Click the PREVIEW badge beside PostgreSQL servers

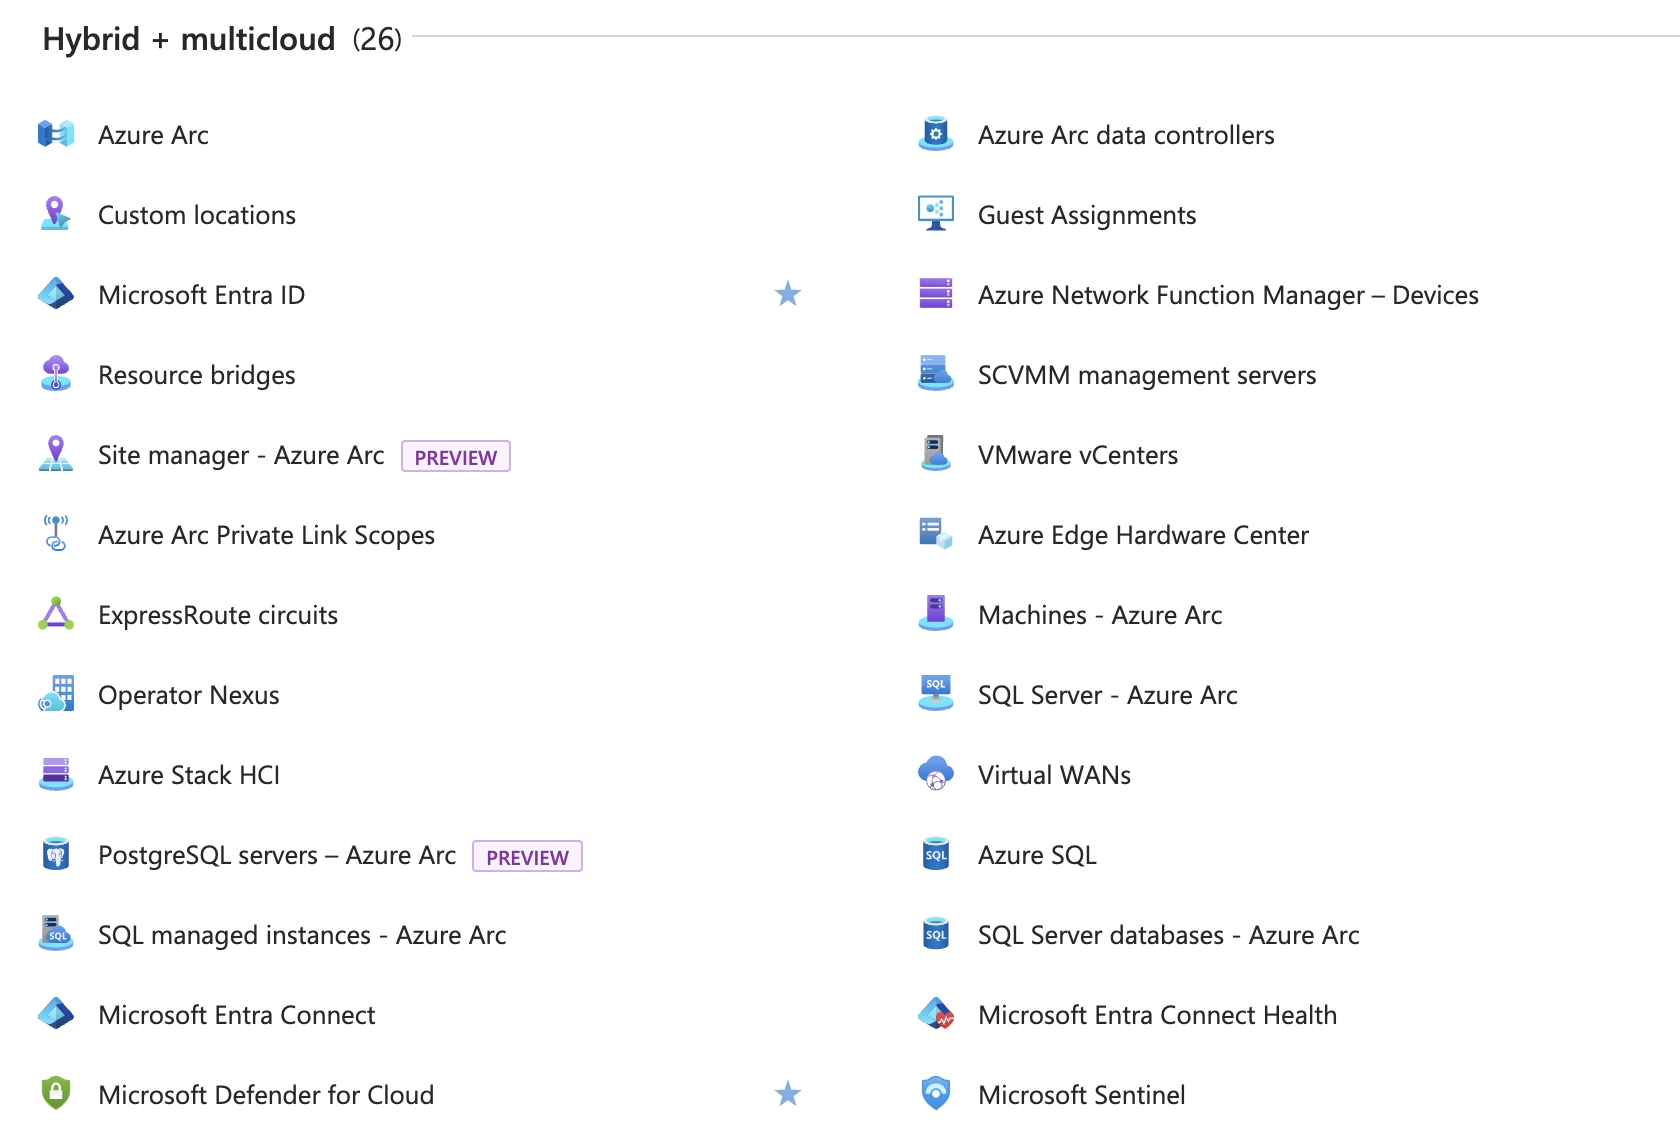pyautogui.click(x=527, y=856)
